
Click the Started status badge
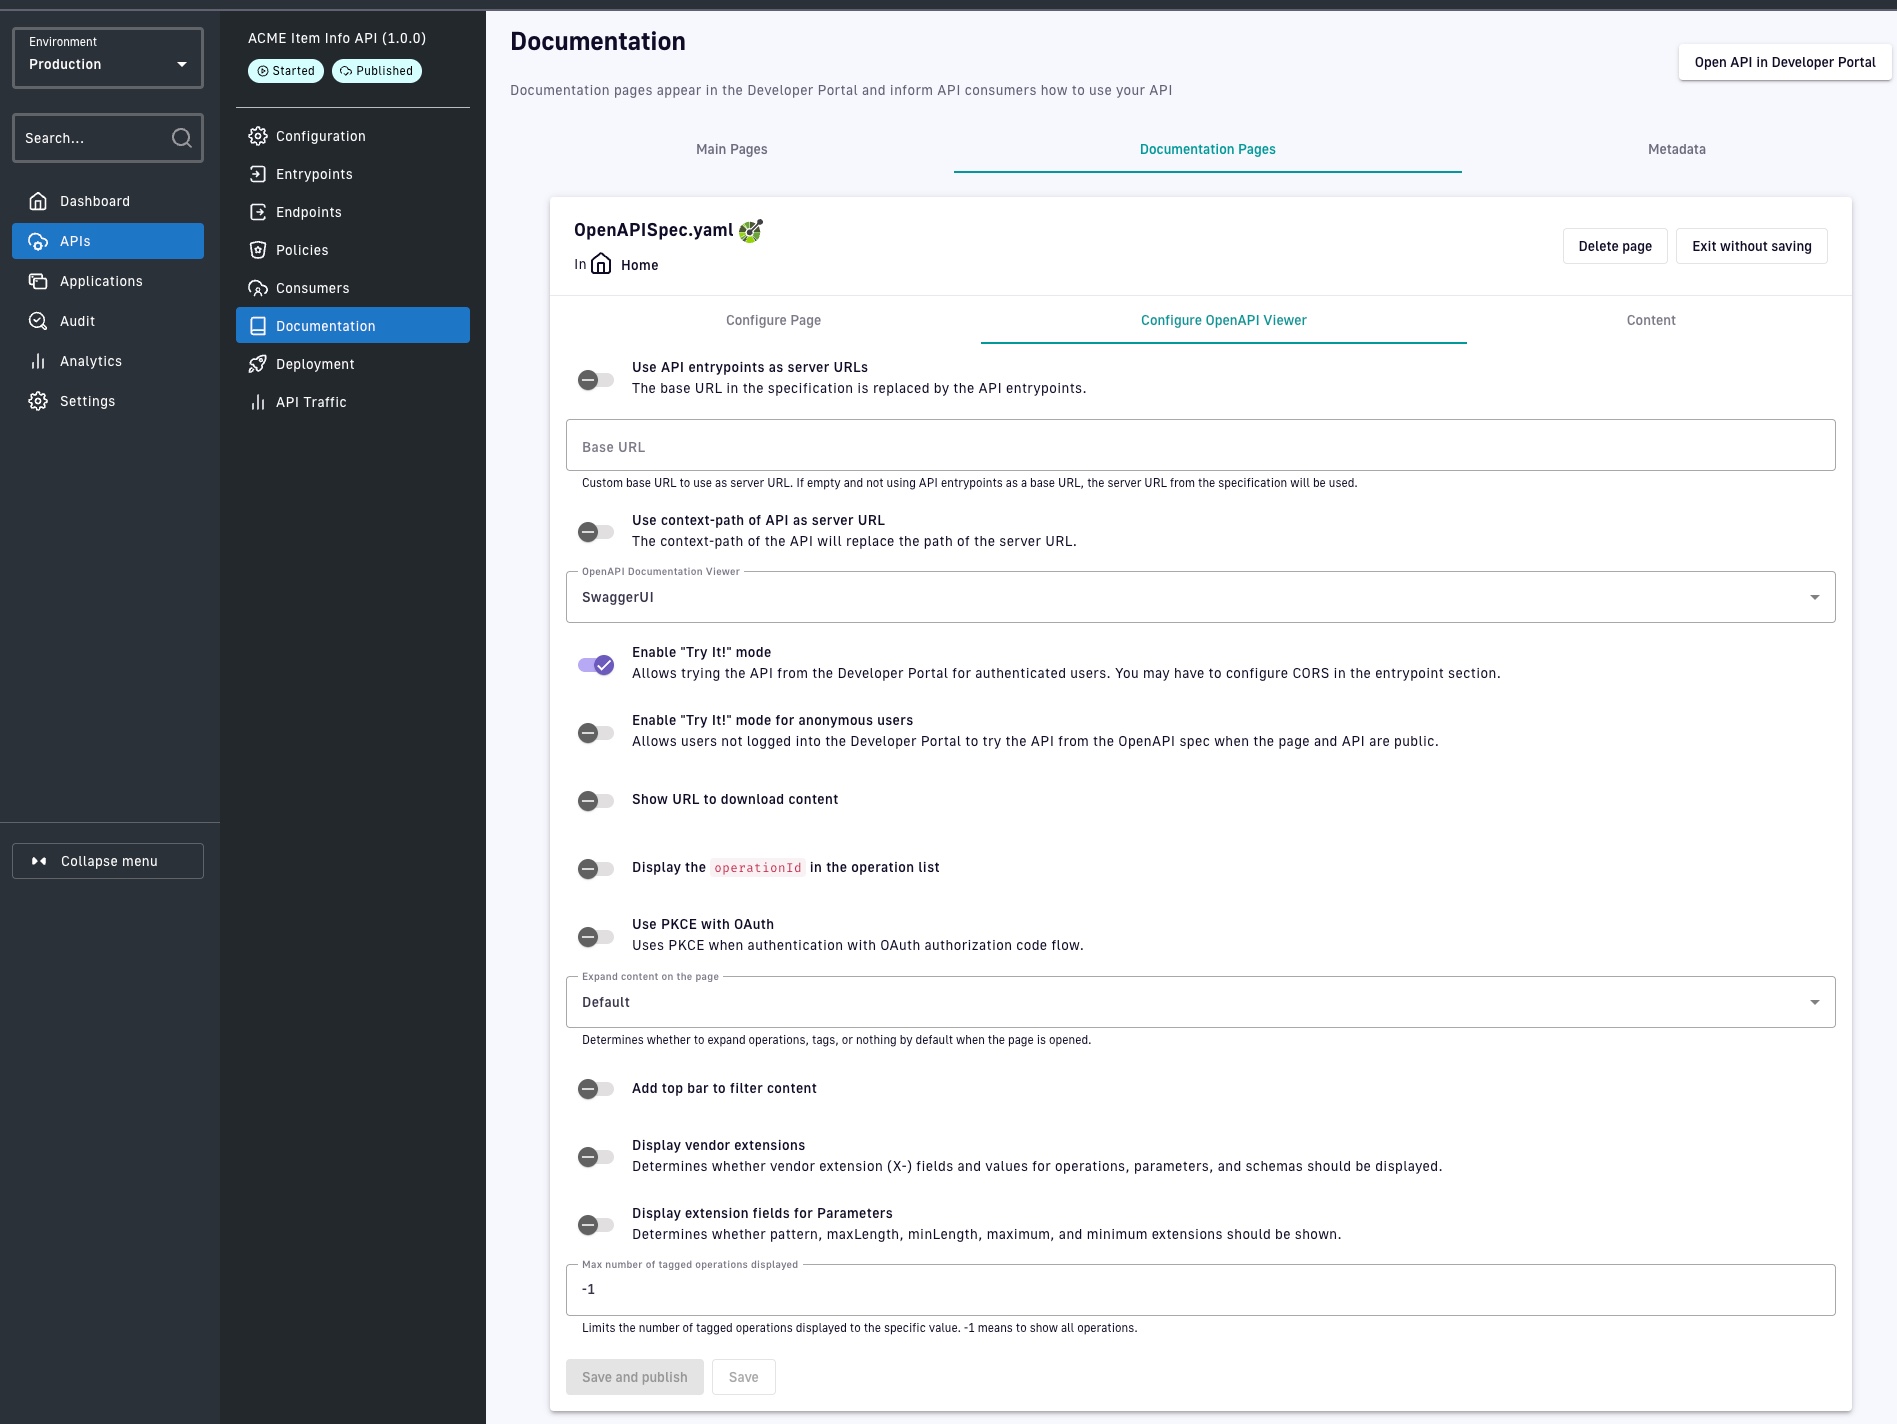286,71
